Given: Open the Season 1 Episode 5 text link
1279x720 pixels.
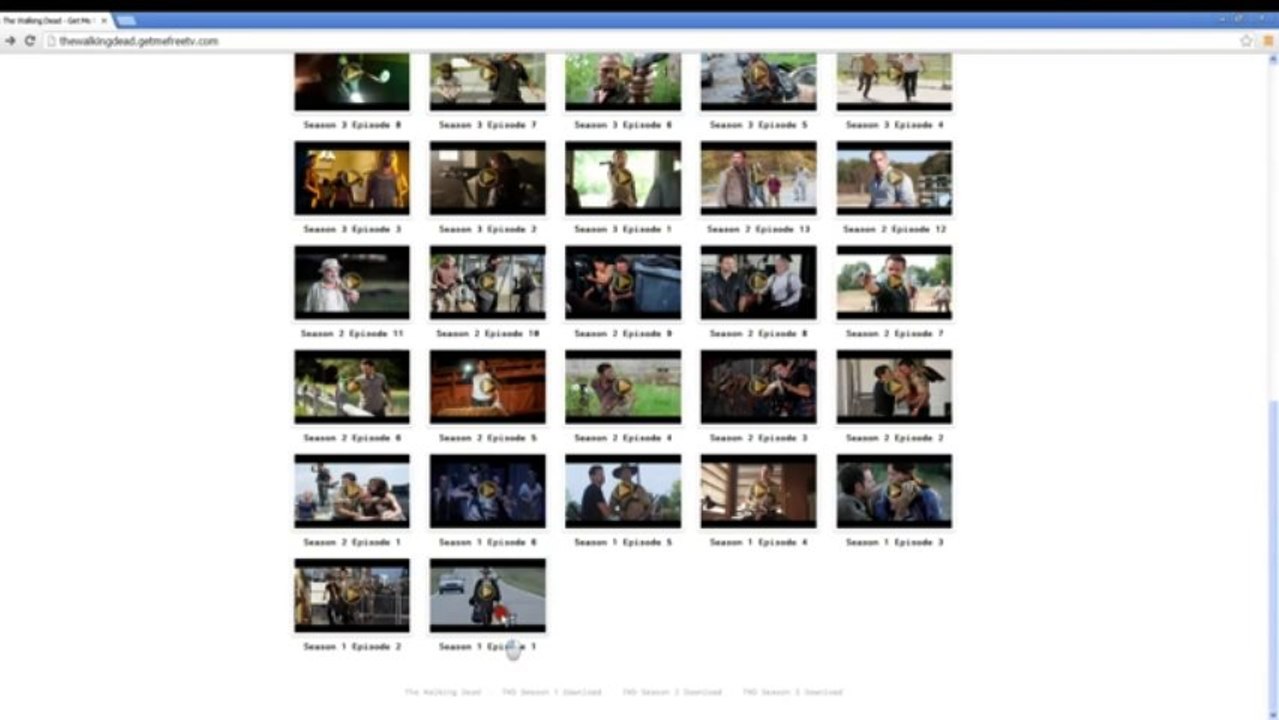Looking at the screenshot, I should click(623, 542).
